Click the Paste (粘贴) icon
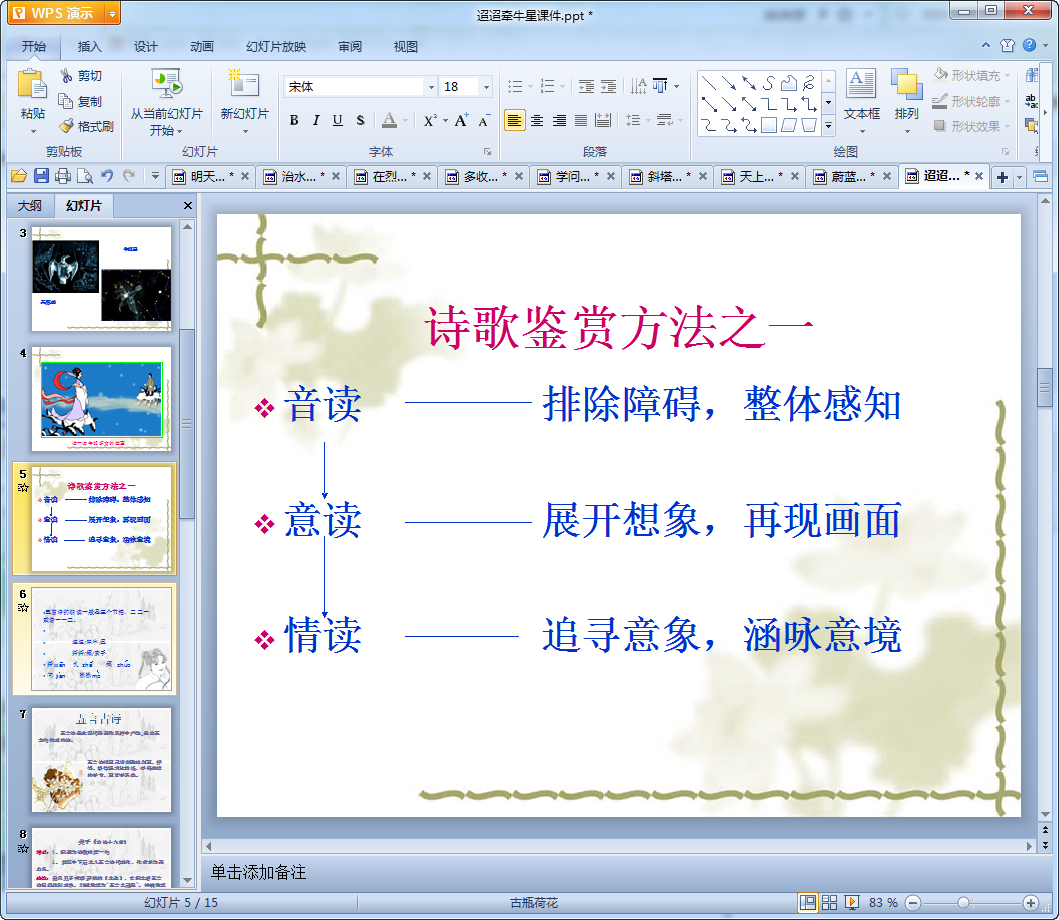1059x920 pixels. [x=32, y=84]
